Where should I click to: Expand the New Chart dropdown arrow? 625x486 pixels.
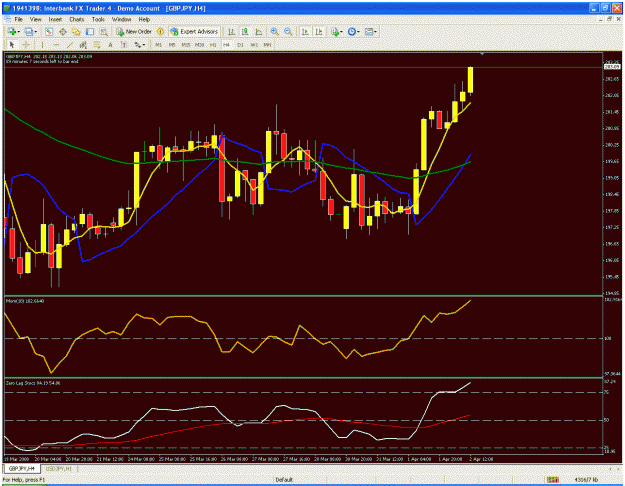click(x=19, y=32)
